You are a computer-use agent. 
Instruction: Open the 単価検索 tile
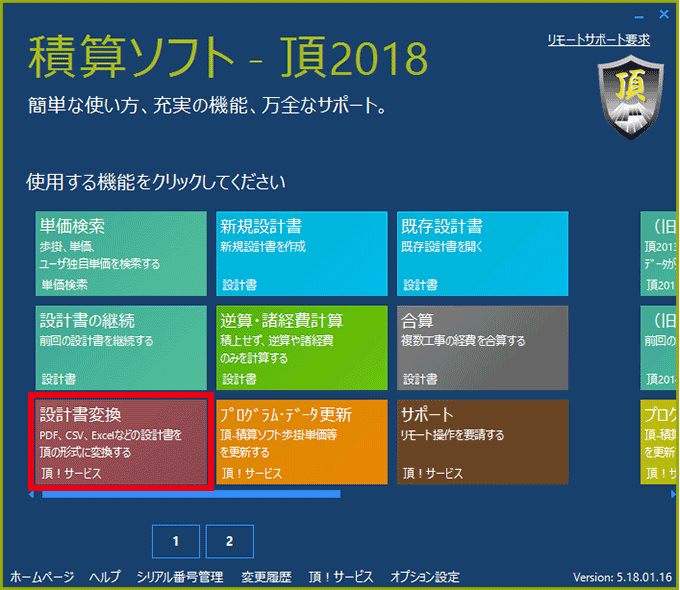point(121,254)
